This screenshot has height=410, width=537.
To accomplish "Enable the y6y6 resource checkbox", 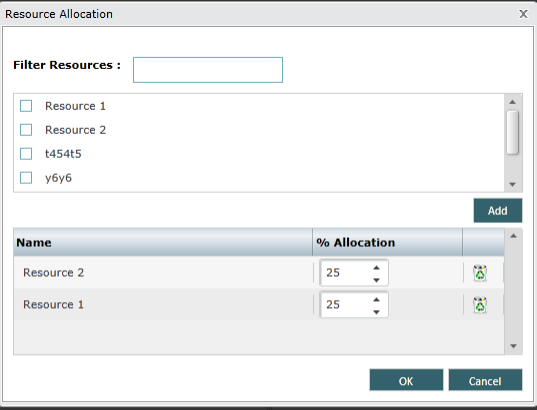I will point(26,178).
